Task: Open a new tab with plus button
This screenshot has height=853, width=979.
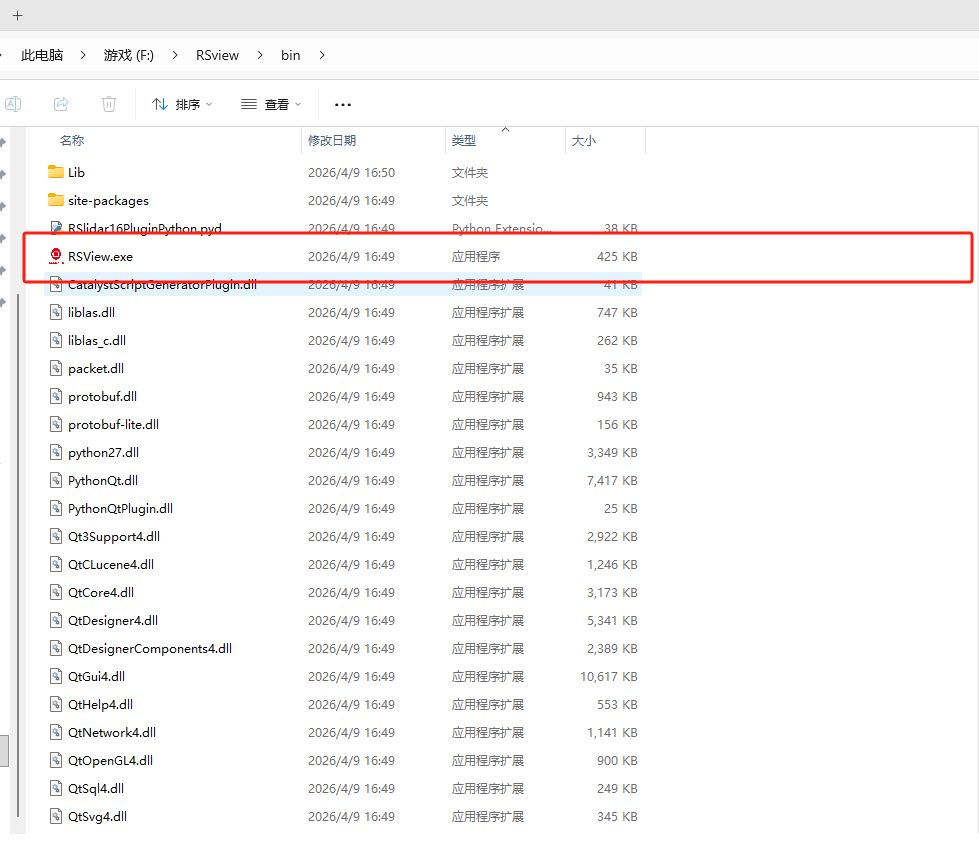Action: (x=17, y=16)
